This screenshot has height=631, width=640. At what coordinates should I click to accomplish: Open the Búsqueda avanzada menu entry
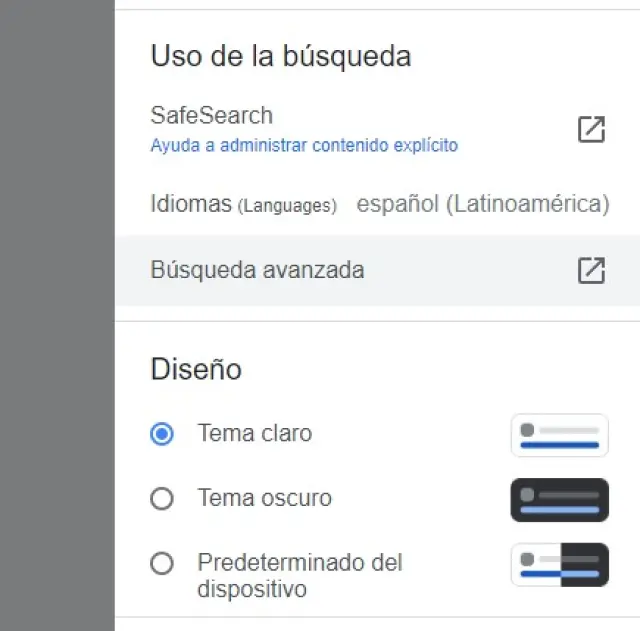(x=257, y=270)
